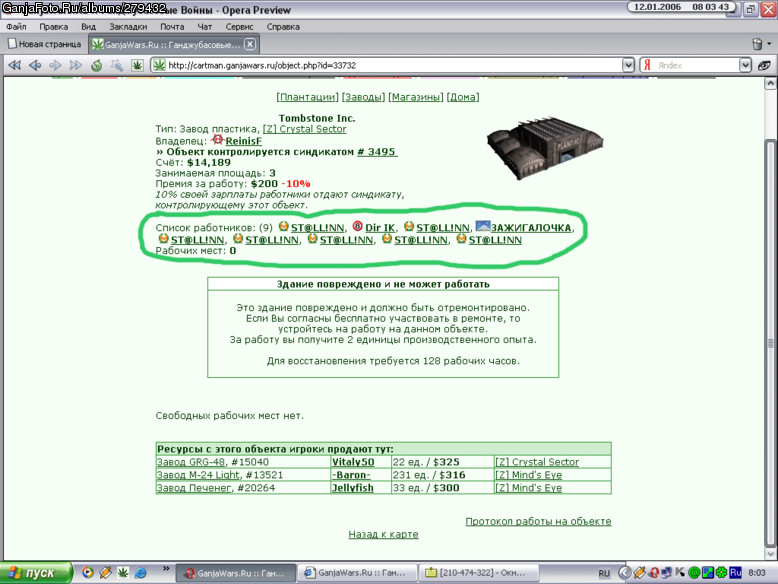The height and width of the screenshot is (584, 778).
Task: Click the red icon before Dir IK
Action: [x=357, y=226]
